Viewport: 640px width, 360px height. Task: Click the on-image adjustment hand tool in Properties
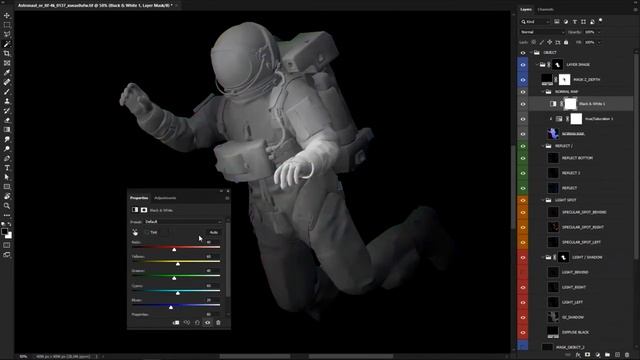135,232
